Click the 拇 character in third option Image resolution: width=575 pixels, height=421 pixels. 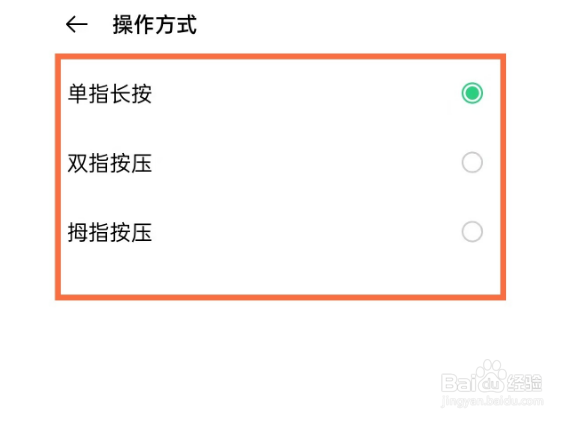point(78,232)
